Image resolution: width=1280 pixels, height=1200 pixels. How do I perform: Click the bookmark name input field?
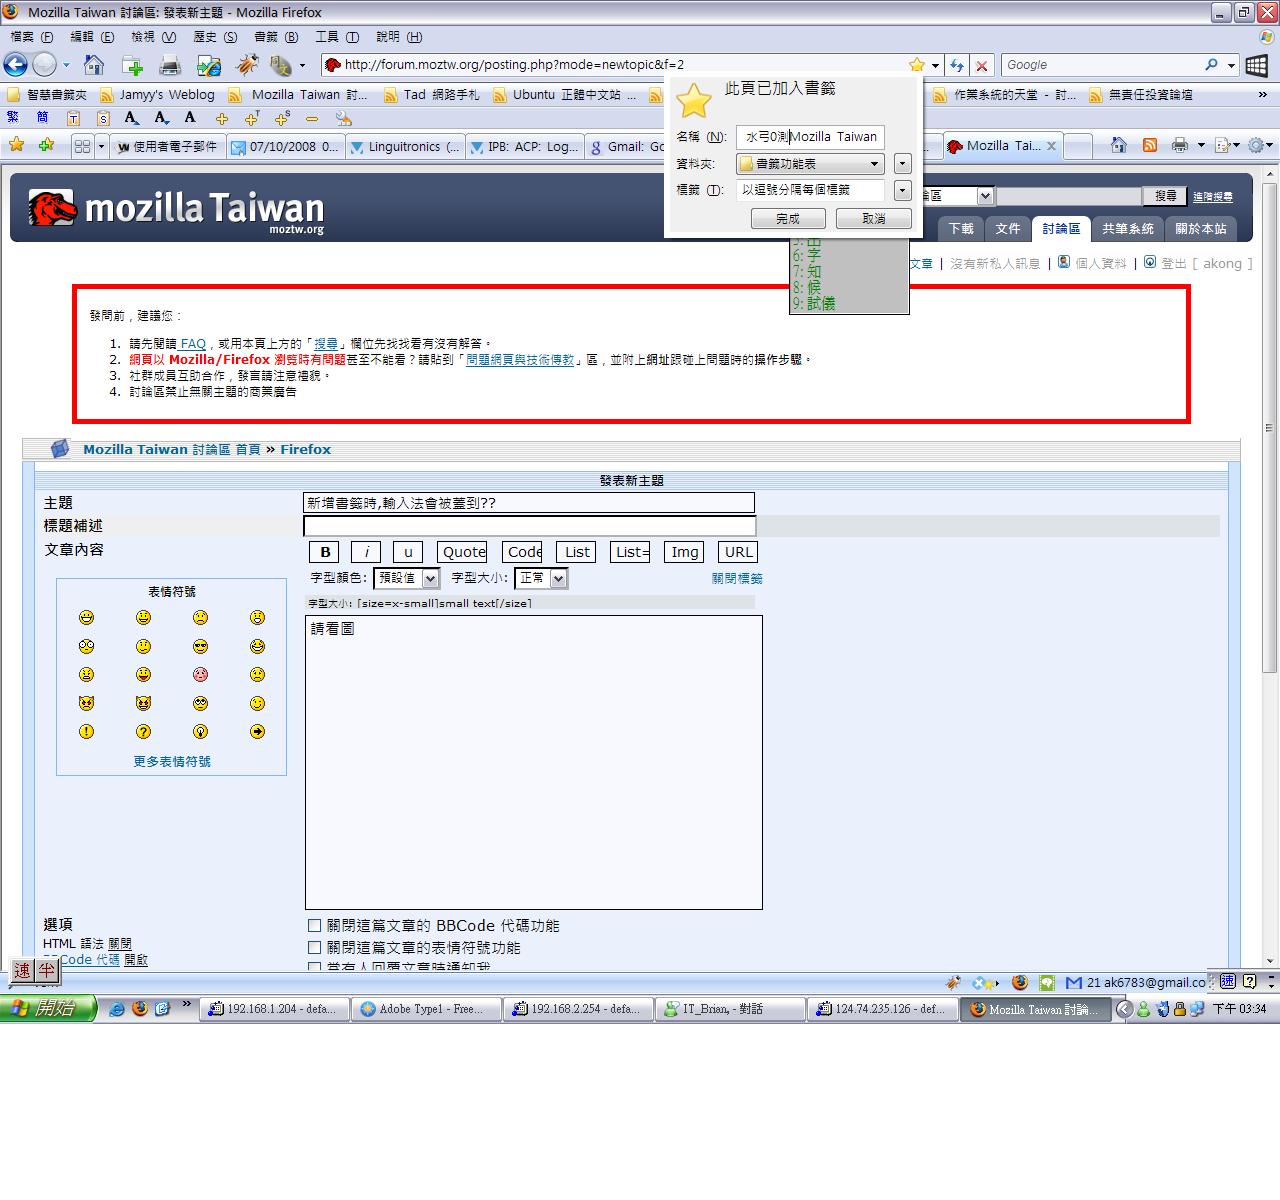(810, 136)
